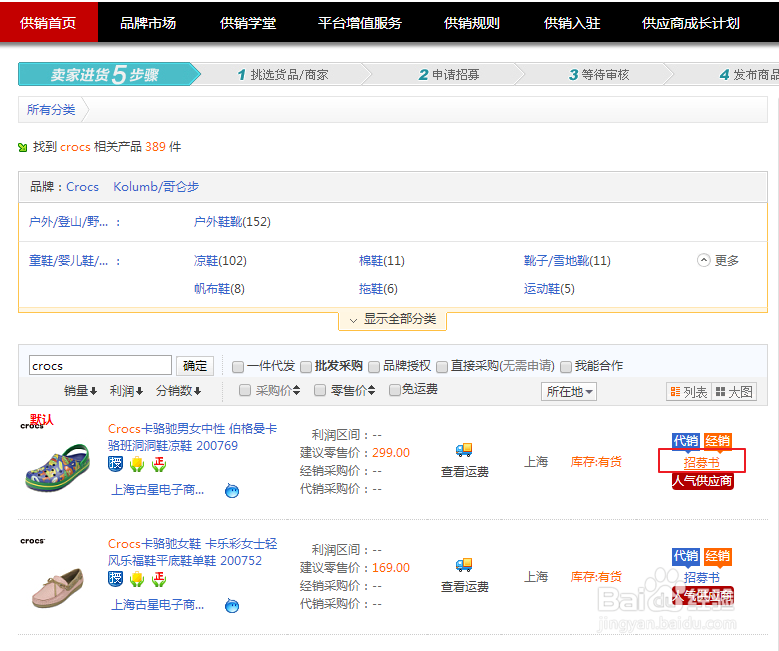Click 授 authorization badge of product 200752

click(115, 578)
